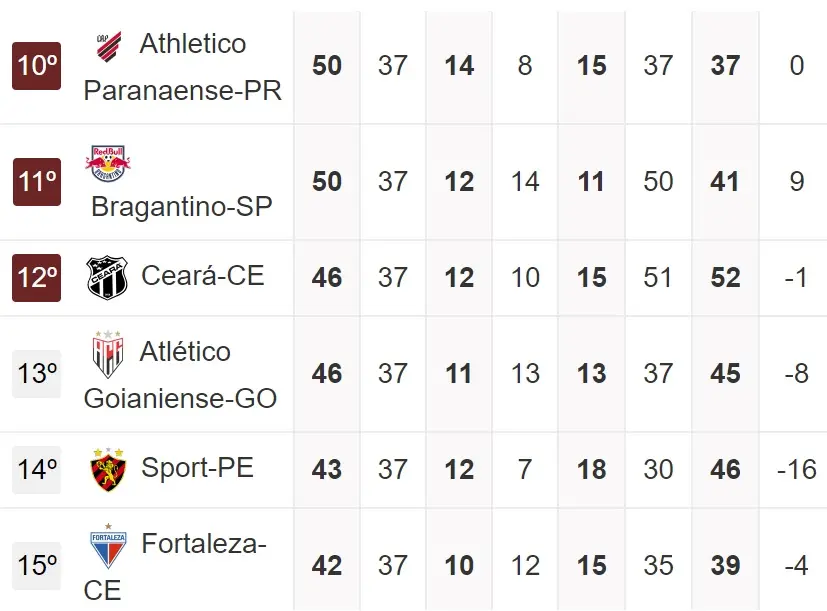Click the Atlético Goianiense crest
The height and width of the screenshot is (611, 827).
tap(107, 353)
